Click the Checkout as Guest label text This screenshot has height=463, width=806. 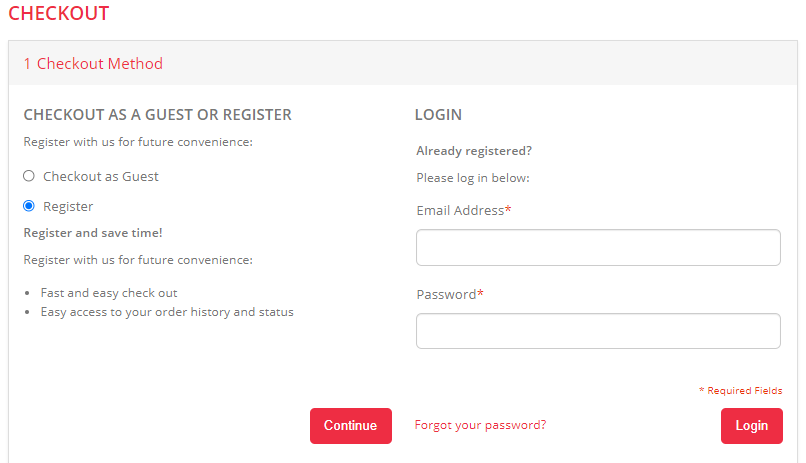101,176
